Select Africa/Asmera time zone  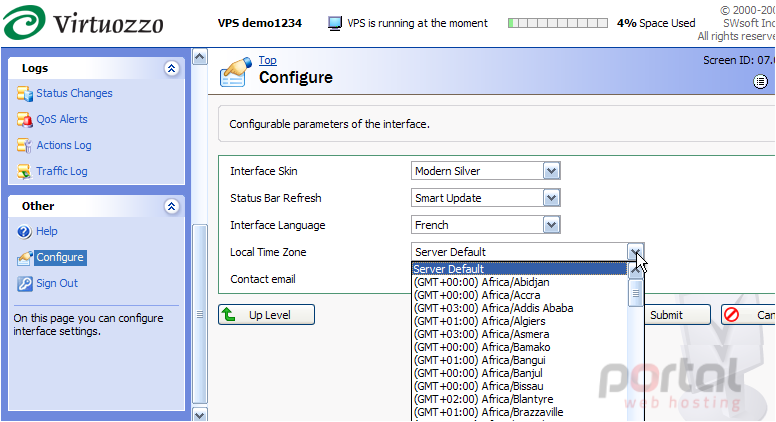(x=520, y=334)
